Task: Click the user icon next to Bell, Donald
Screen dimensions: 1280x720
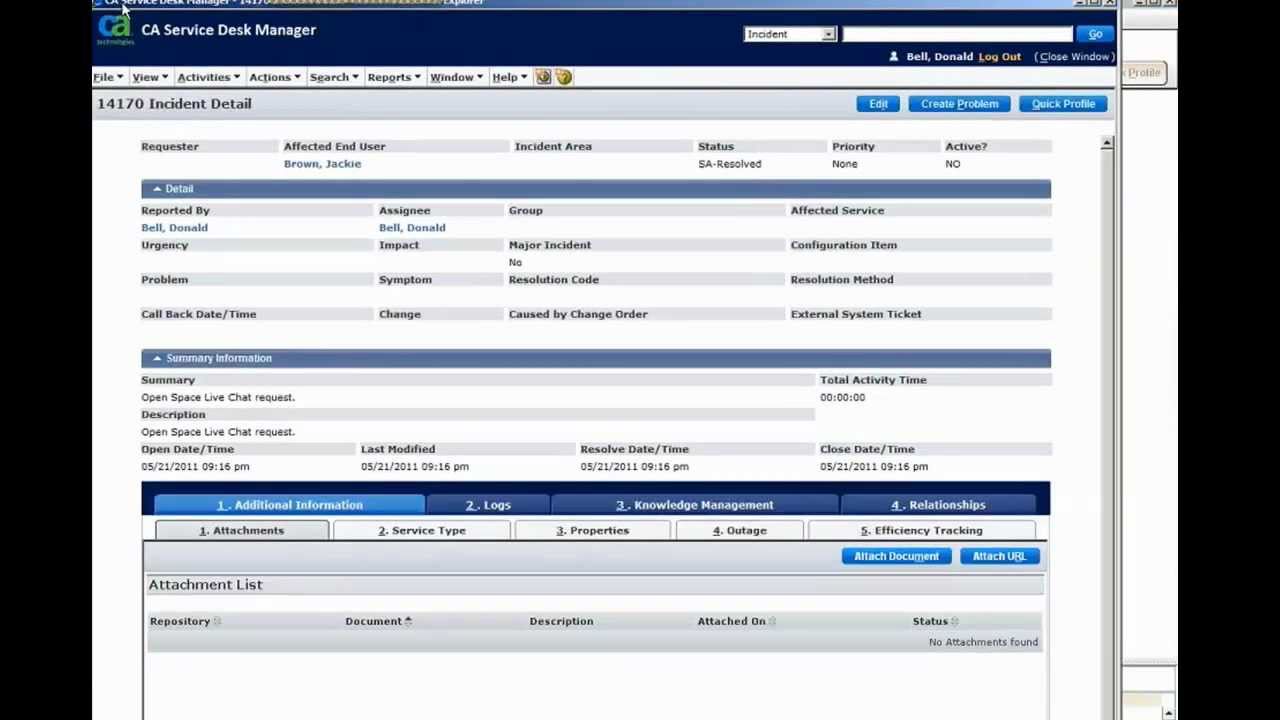Action: coord(893,56)
